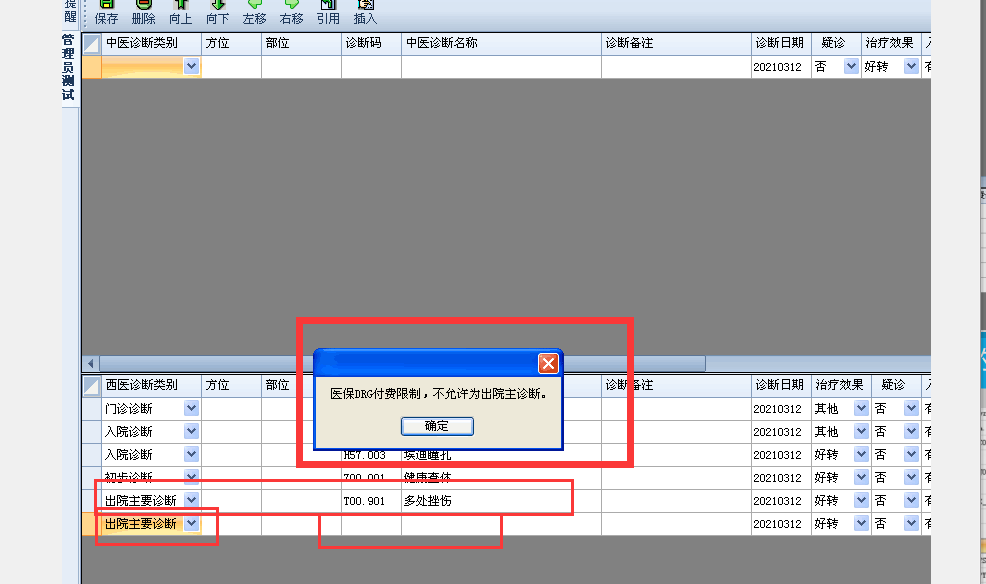986x584 pixels.
Task: Click 部位 header in 中医 grid
Action: pyautogui.click(x=301, y=43)
